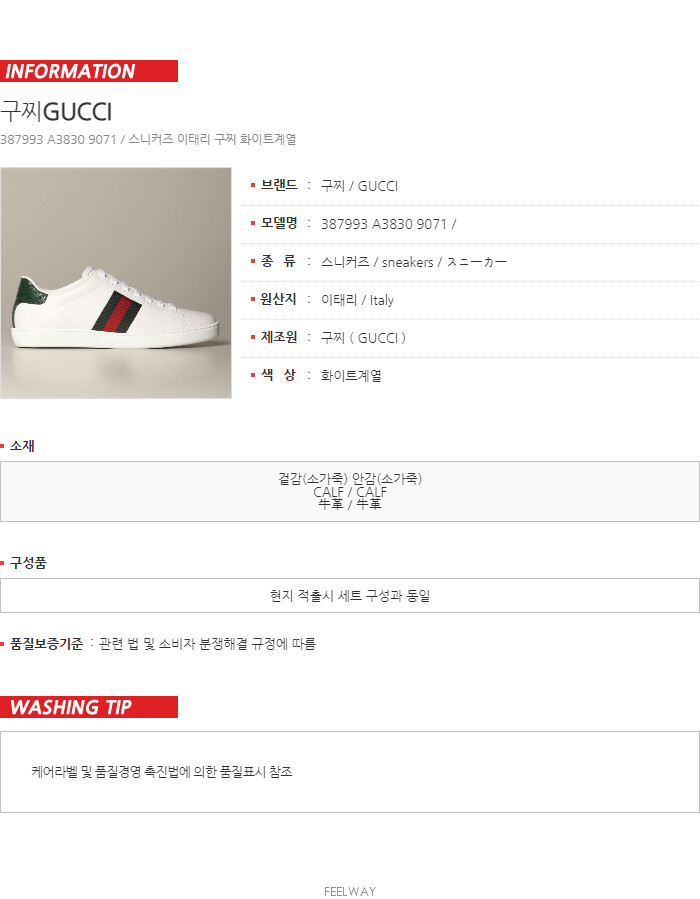Click the 품질보증기준 heading
700x899 pixels.
46,644
